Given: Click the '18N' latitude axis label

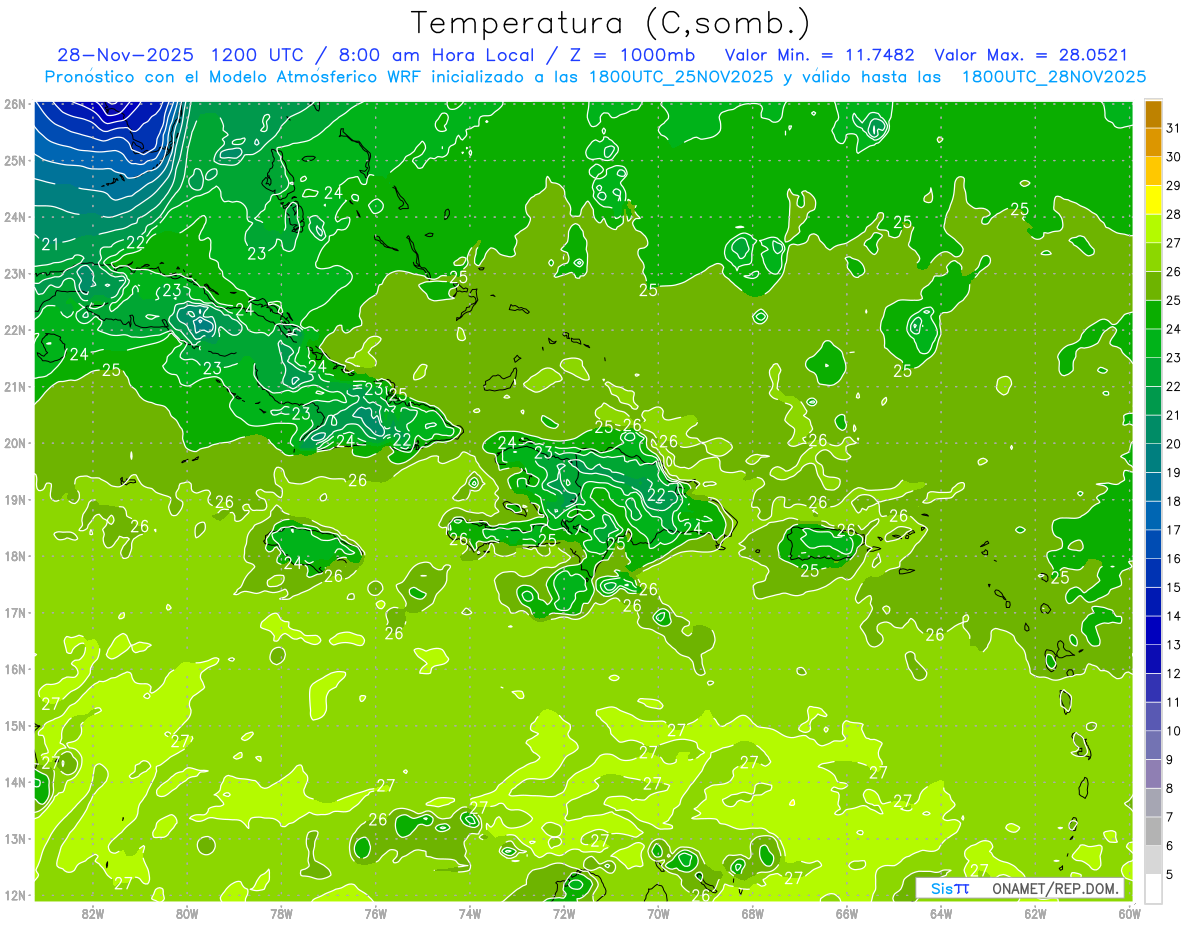Looking at the screenshot, I should click(x=15, y=556).
